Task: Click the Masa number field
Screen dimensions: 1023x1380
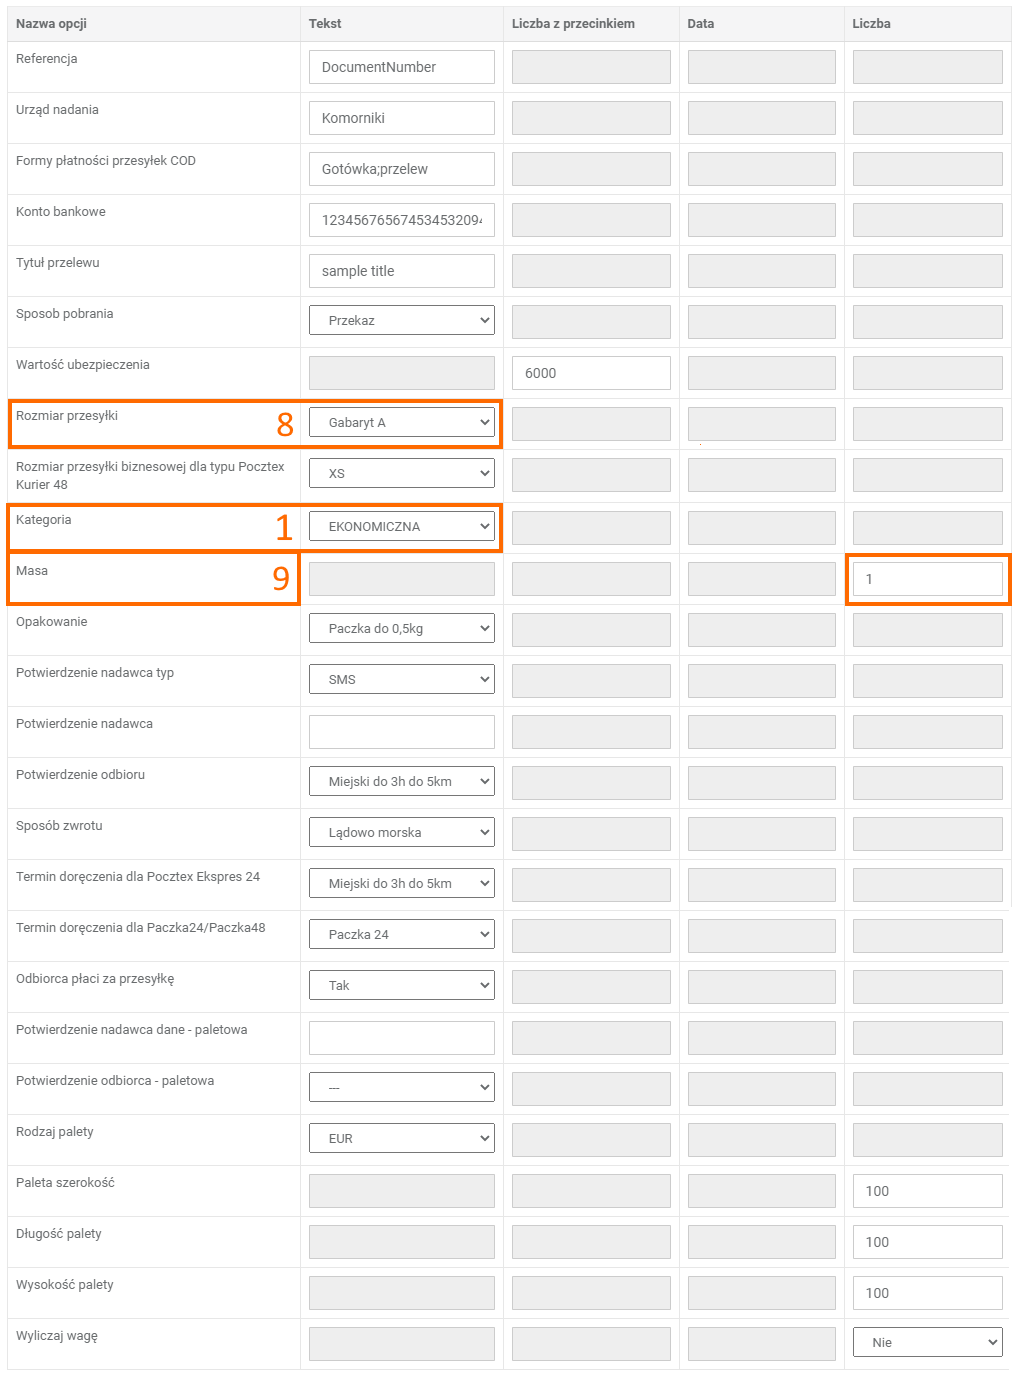Action: click(x=927, y=579)
